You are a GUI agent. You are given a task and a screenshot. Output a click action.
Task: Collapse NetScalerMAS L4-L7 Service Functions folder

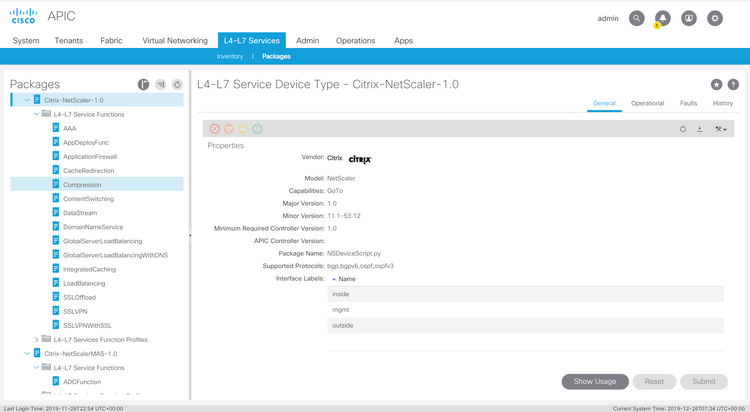36,367
